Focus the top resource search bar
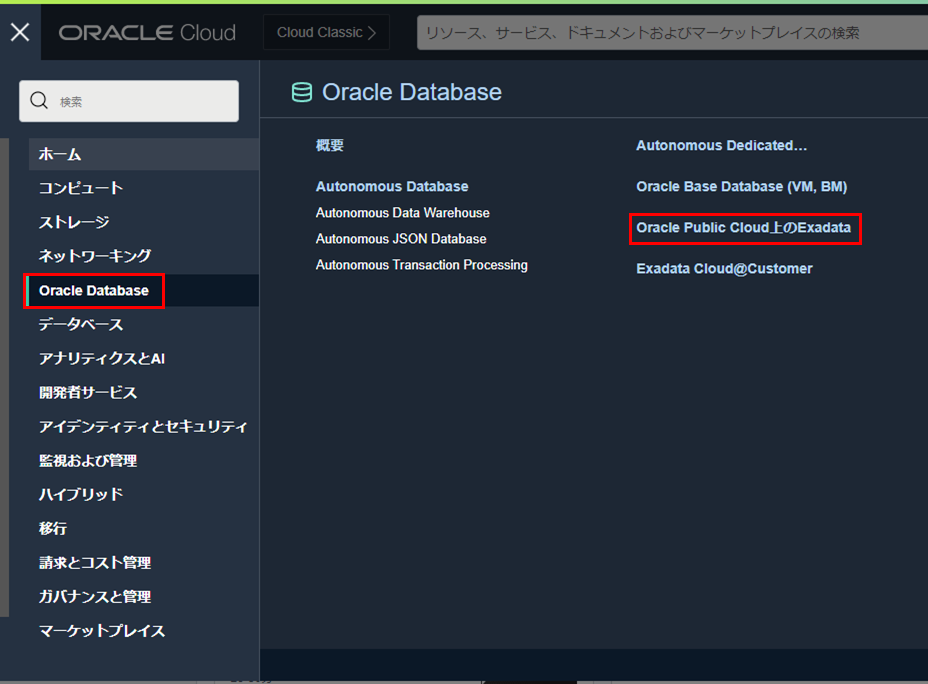The height and width of the screenshot is (684, 928). 670,33
